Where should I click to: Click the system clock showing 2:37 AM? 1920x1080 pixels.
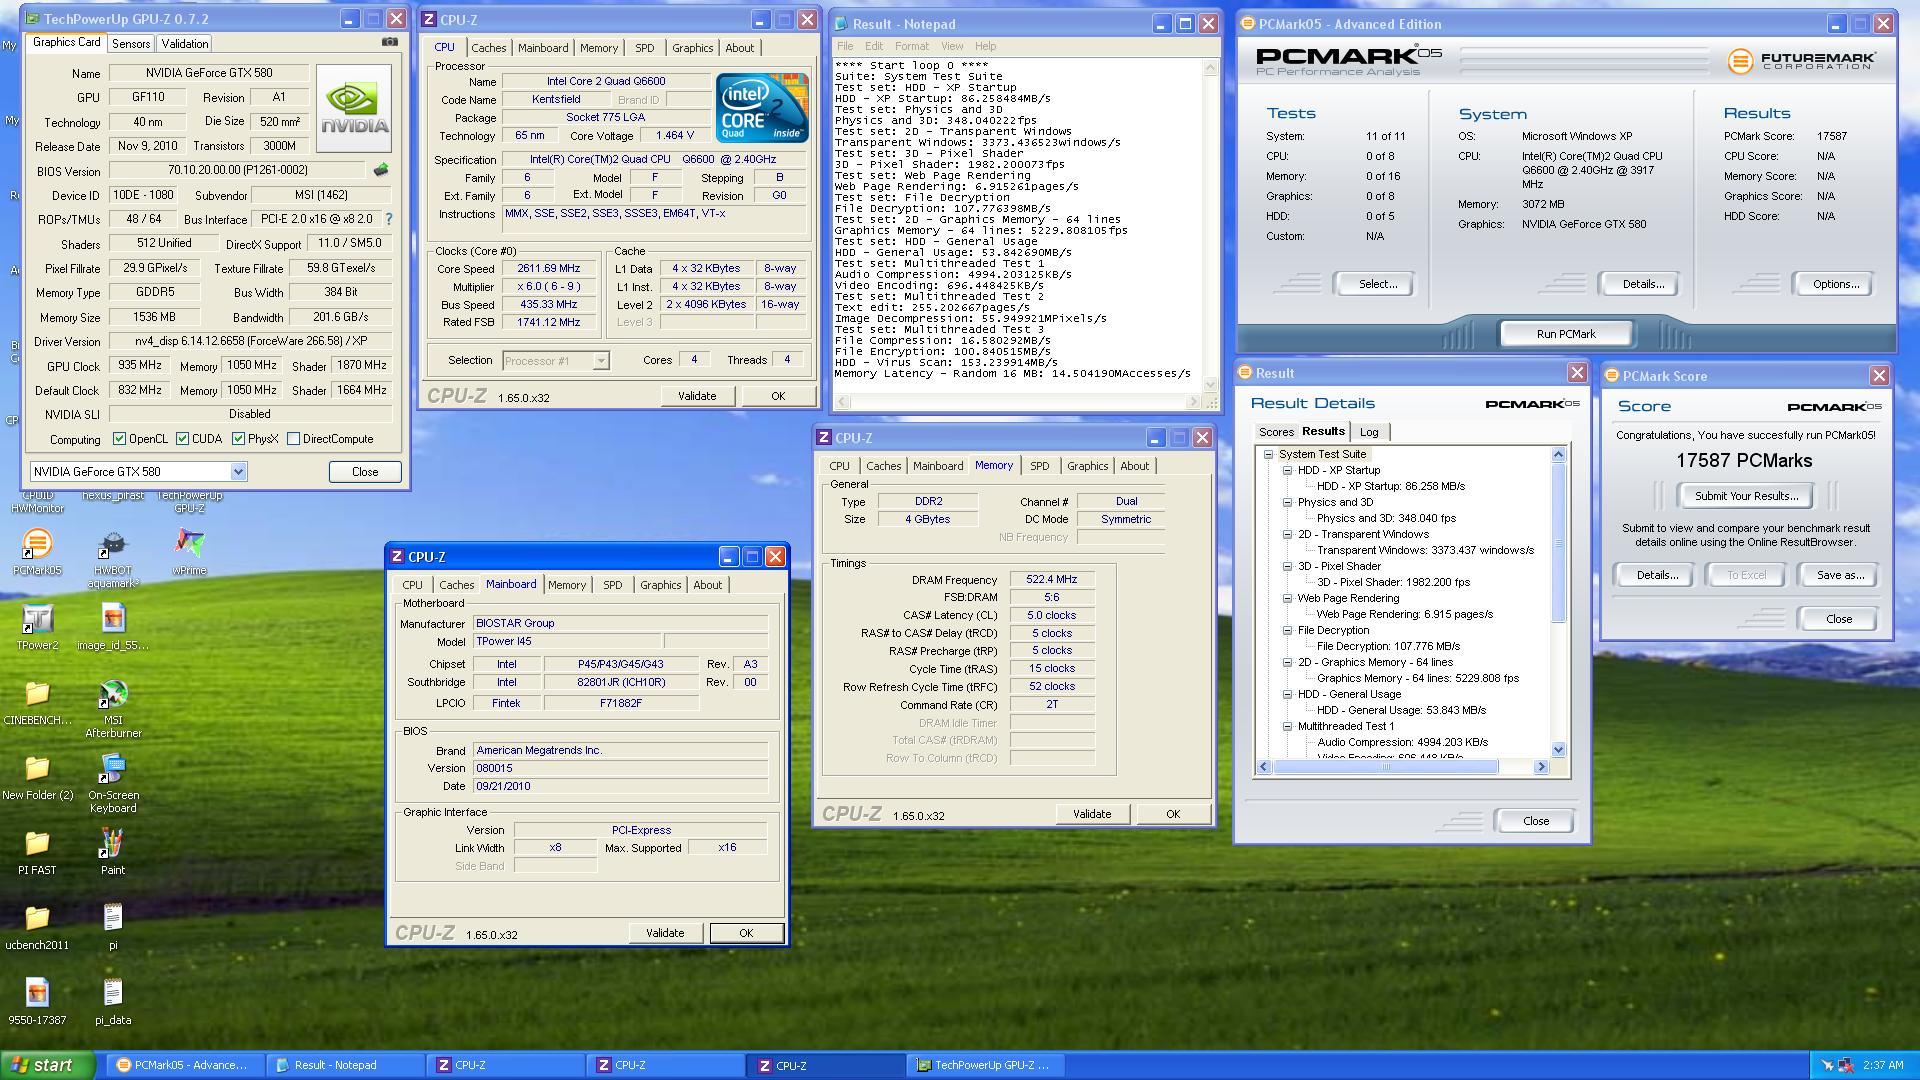[1883, 1066]
